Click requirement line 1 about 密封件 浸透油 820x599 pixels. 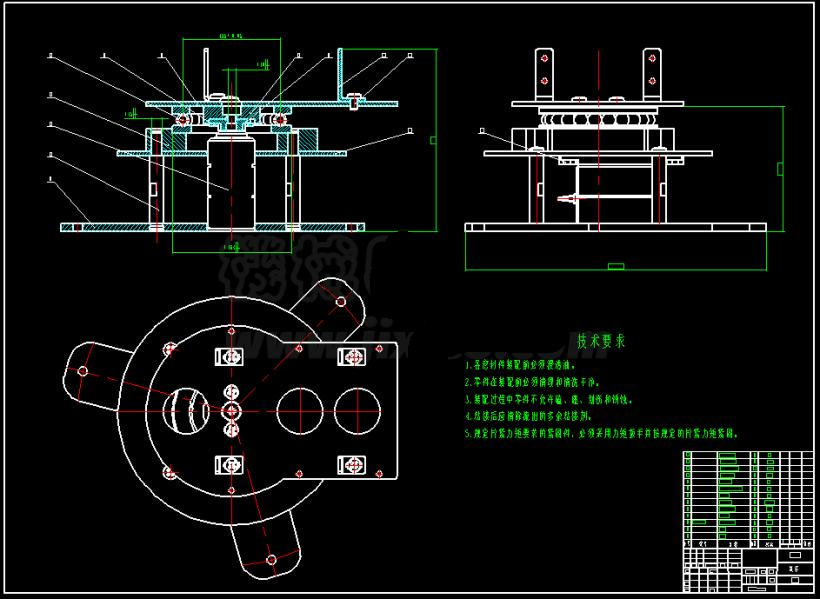pyautogui.click(x=521, y=365)
